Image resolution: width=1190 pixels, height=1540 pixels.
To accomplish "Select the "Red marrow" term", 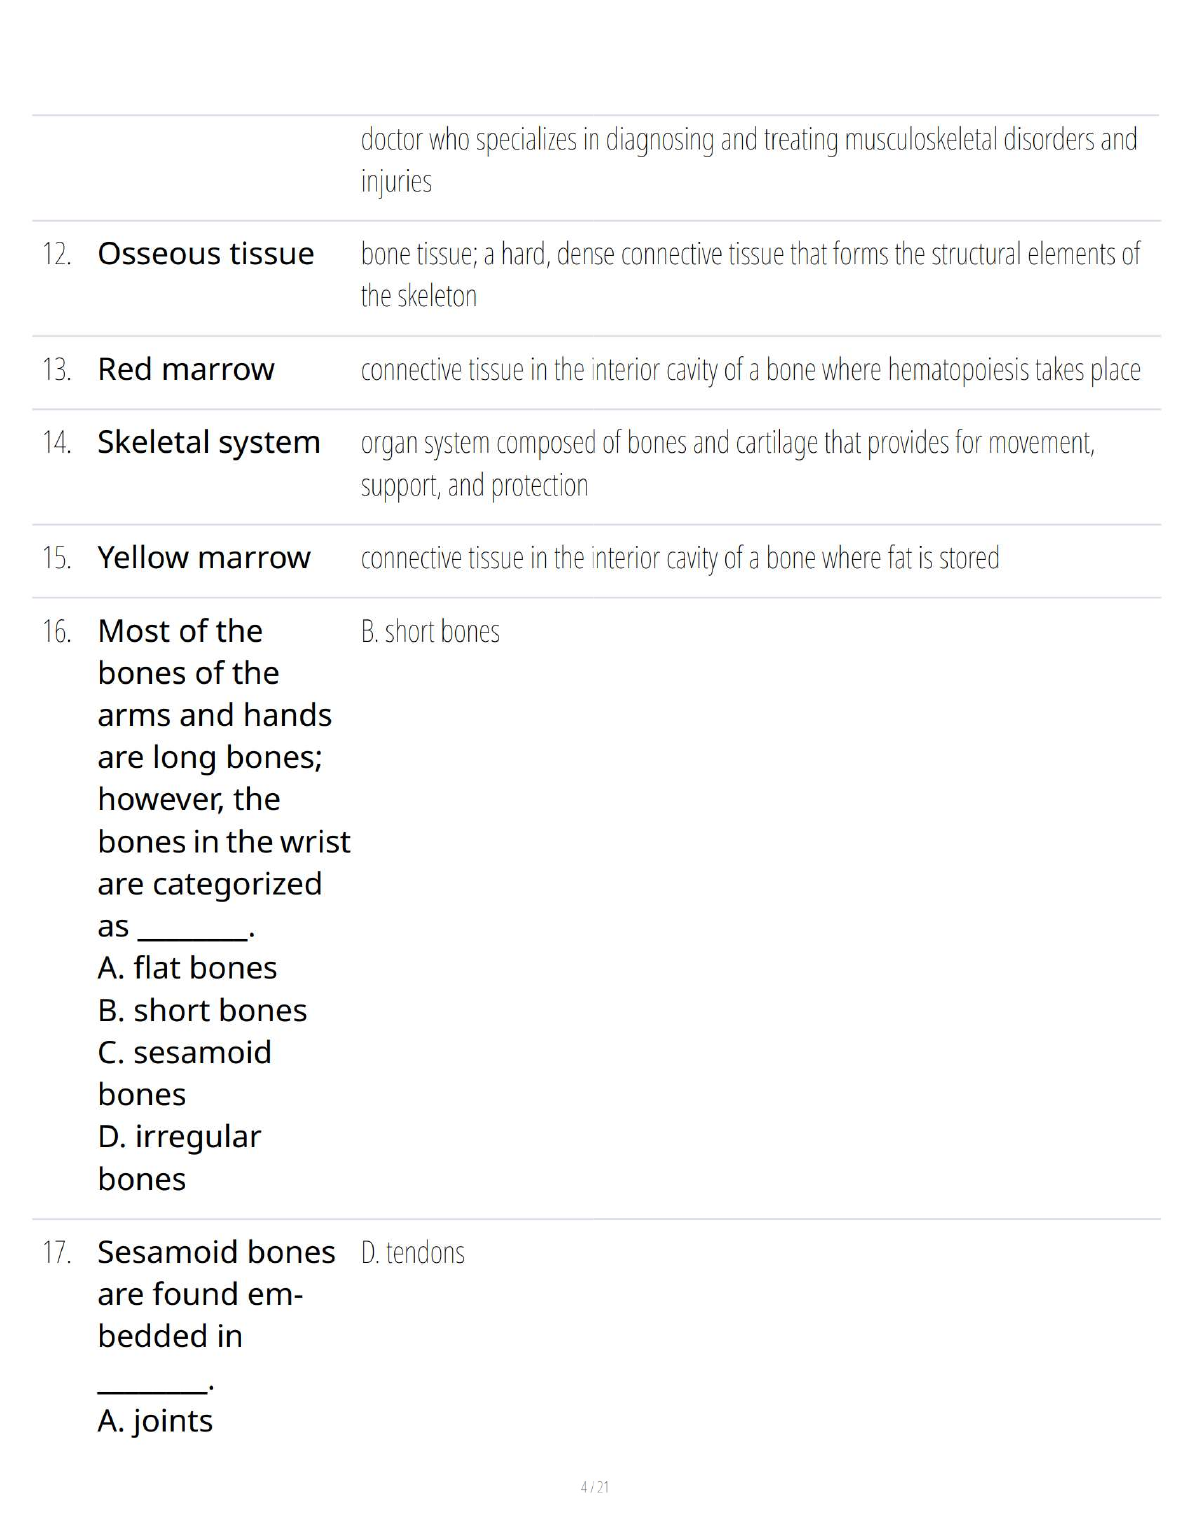I will [185, 370].
